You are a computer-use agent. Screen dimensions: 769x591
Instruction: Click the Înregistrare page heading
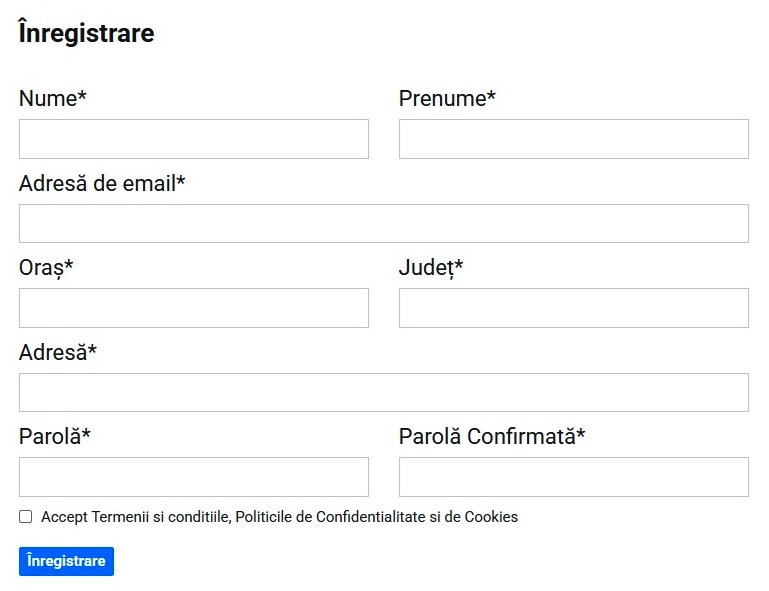[86, 33]
